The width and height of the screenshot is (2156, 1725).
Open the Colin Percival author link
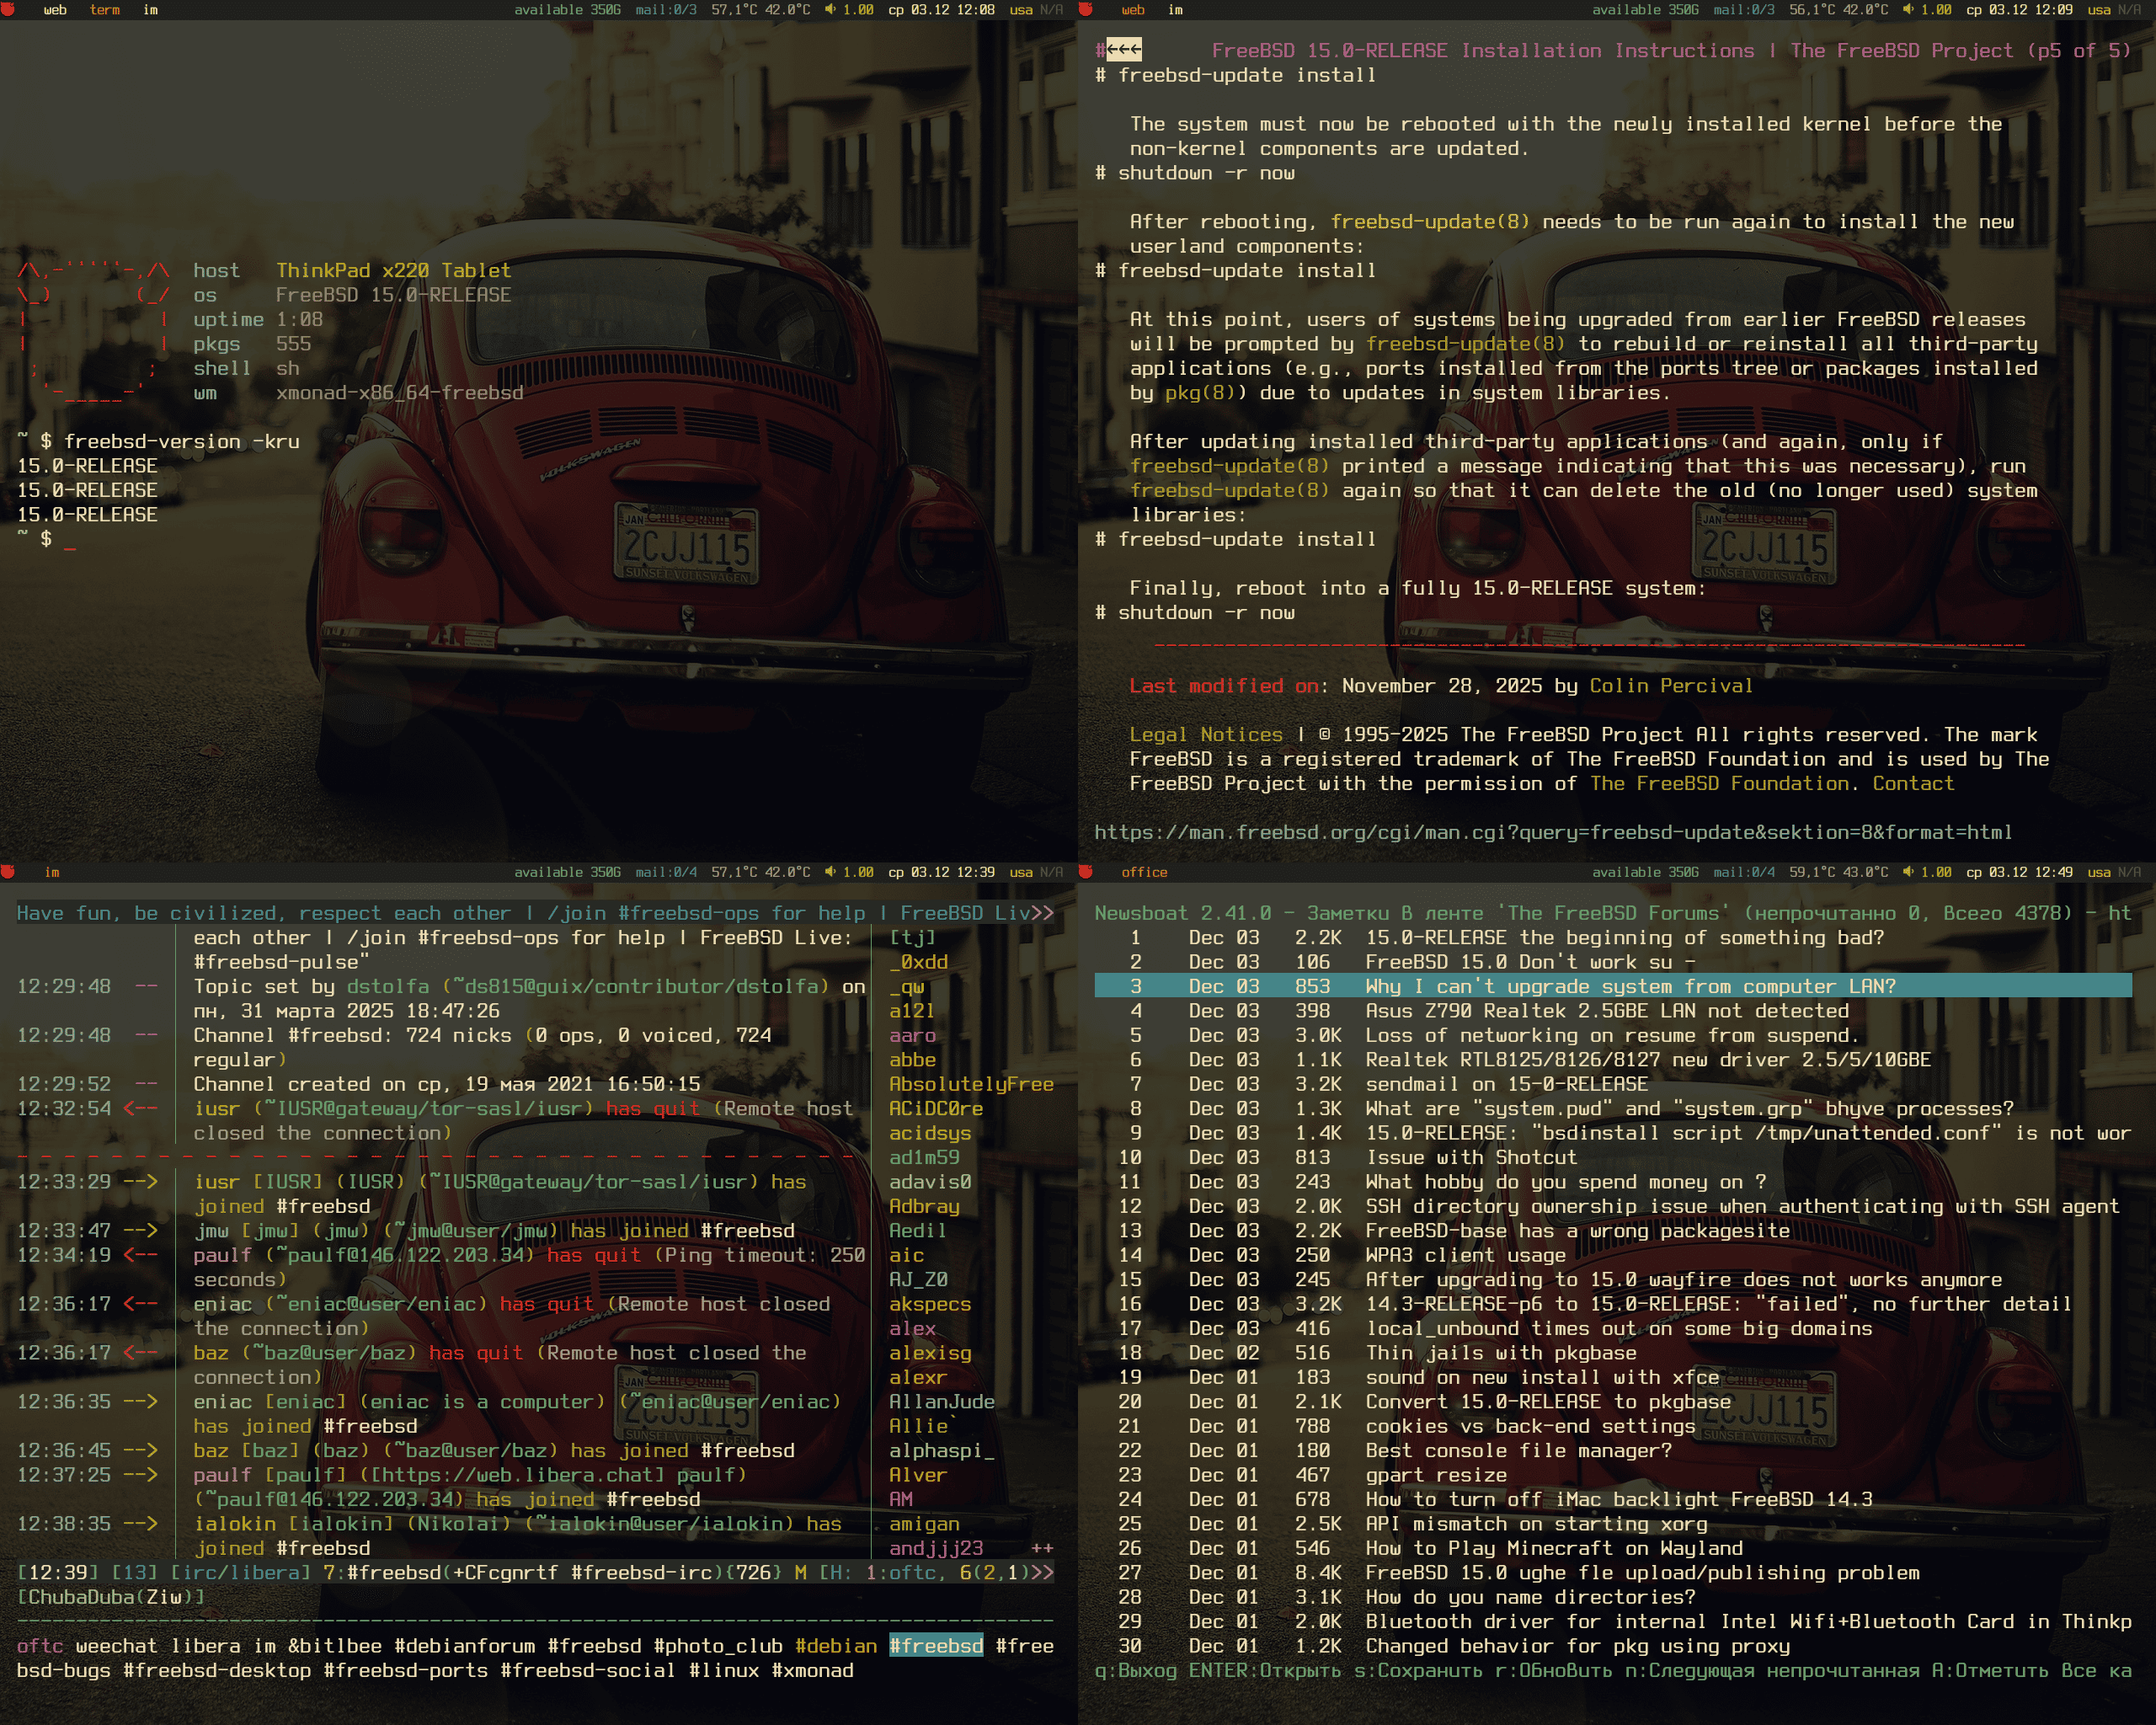(1670, 686)
